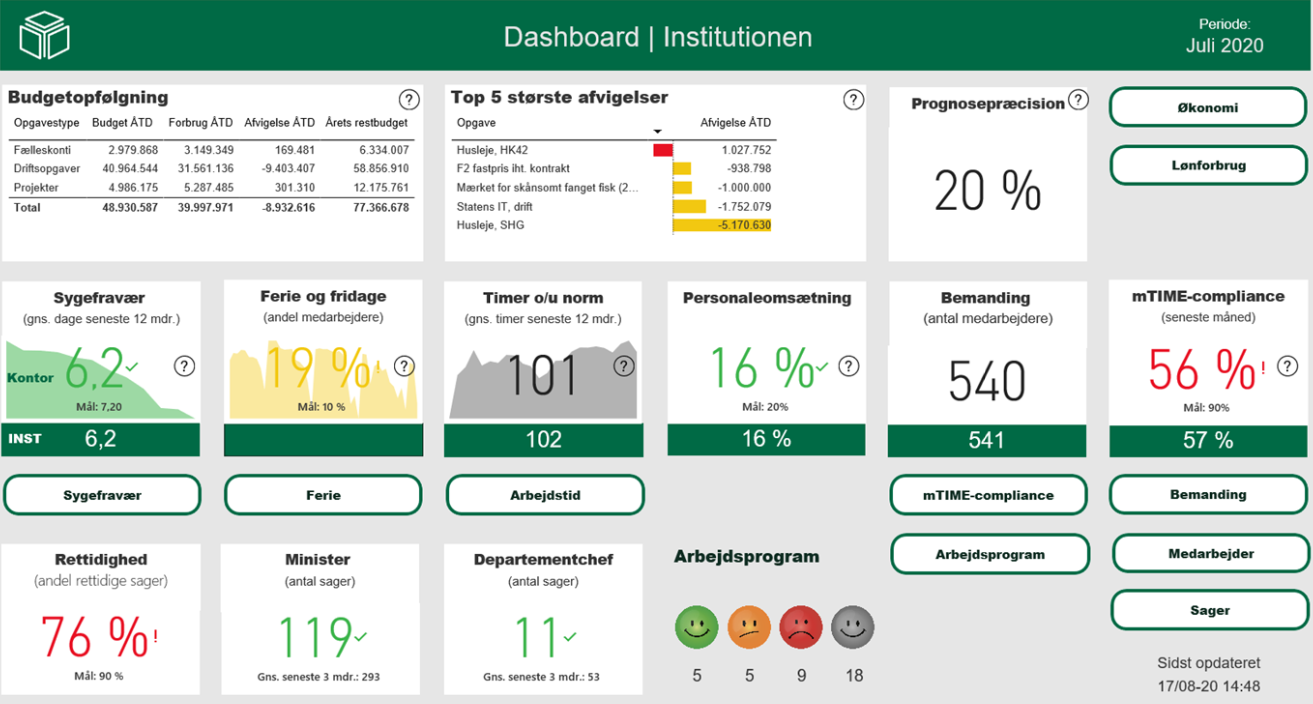Open help icon for Top 5 største afvigelser
The image size is (1313, 704).
pos(853,100)
